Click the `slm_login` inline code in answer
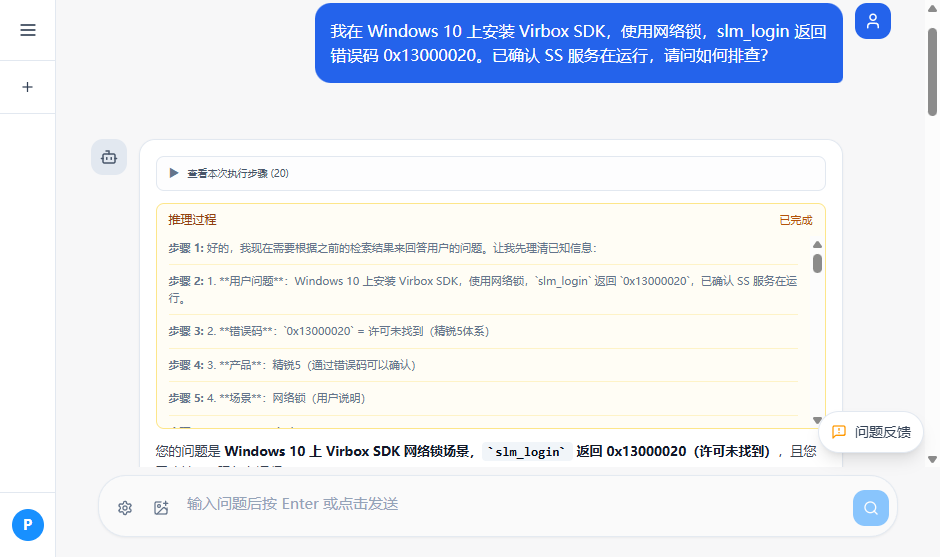Viewport: 940px width, 557px height. click(x=526, y=451)
